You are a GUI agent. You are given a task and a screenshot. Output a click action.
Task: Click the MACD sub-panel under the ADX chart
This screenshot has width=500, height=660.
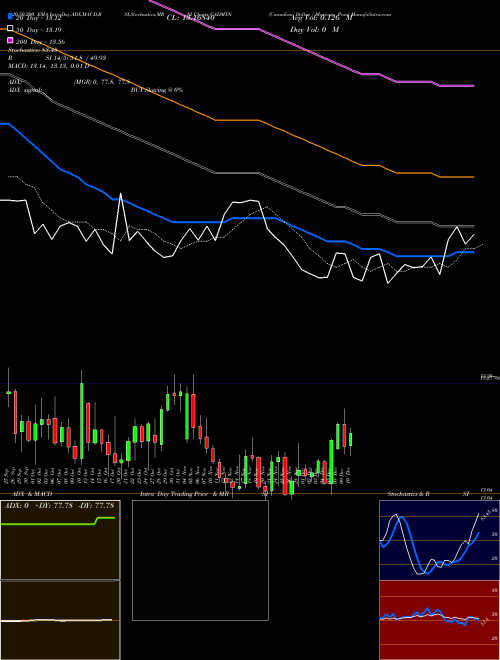point(60,620)
